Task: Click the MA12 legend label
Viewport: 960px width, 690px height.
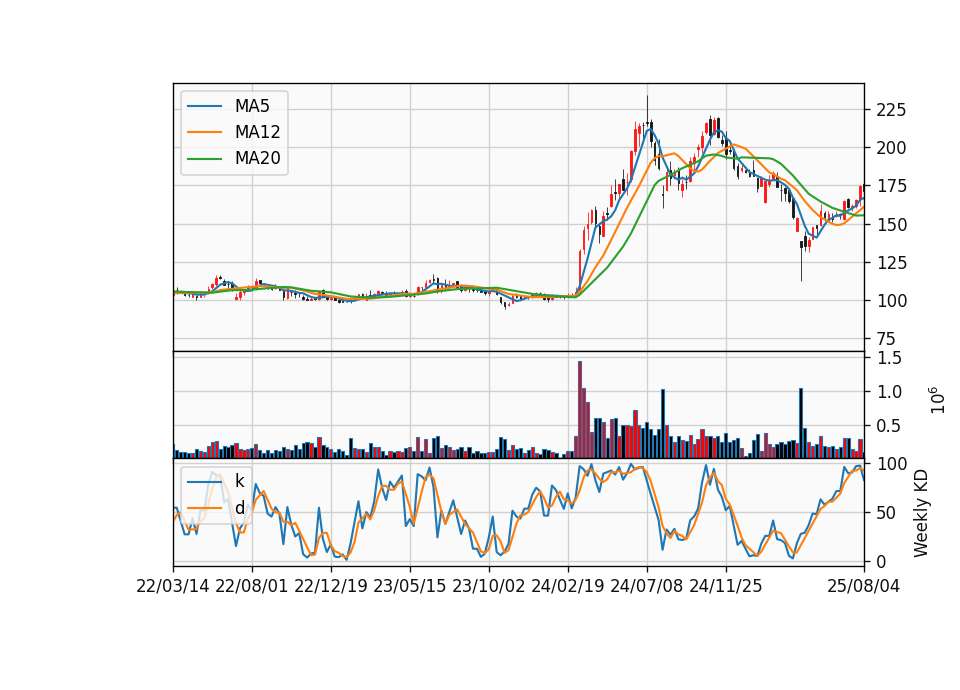Action: click(257, 132)
